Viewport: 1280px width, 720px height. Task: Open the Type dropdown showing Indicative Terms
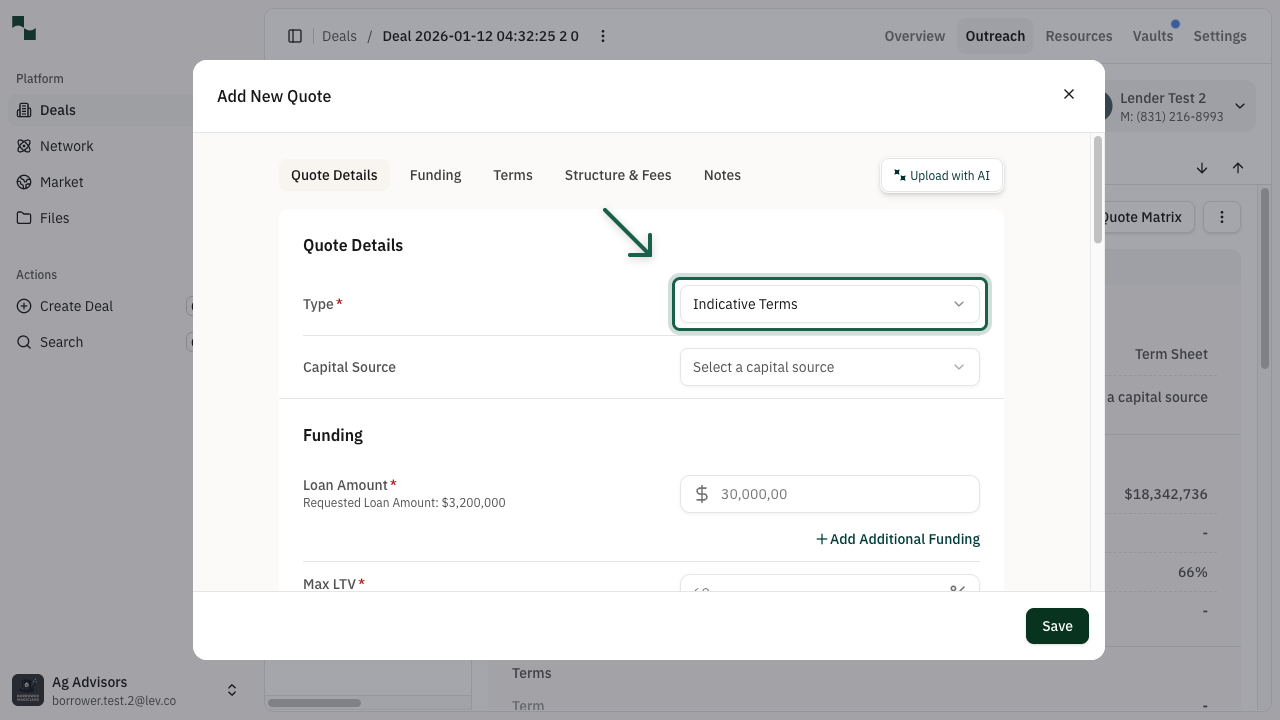coord(829,304)
